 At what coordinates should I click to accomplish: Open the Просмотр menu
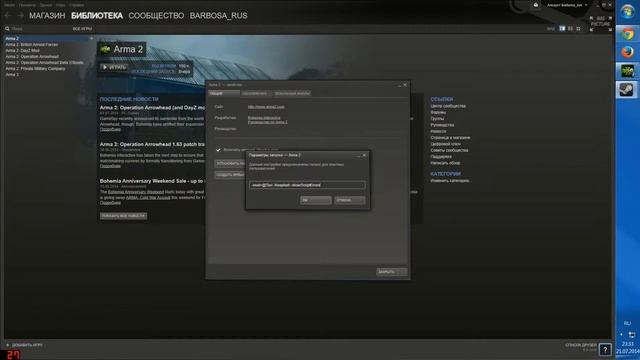pyautogui.click(x=27, y=5)
